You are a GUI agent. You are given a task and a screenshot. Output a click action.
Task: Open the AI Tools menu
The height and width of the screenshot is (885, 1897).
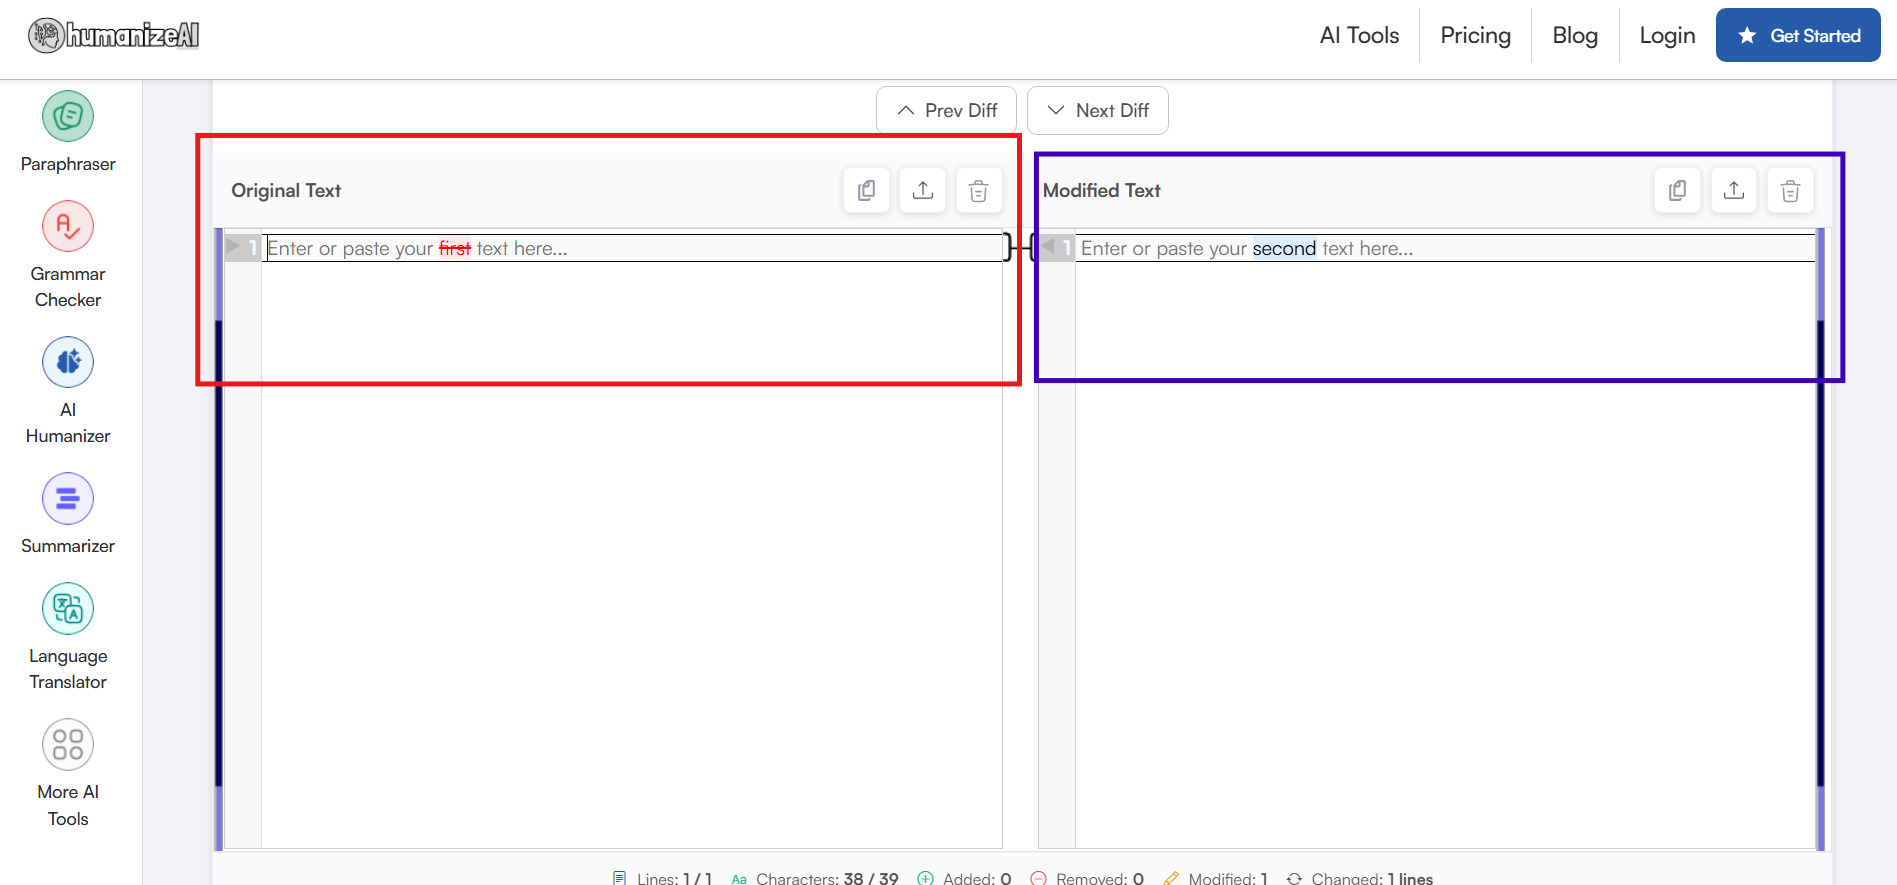pos(1358,36)
